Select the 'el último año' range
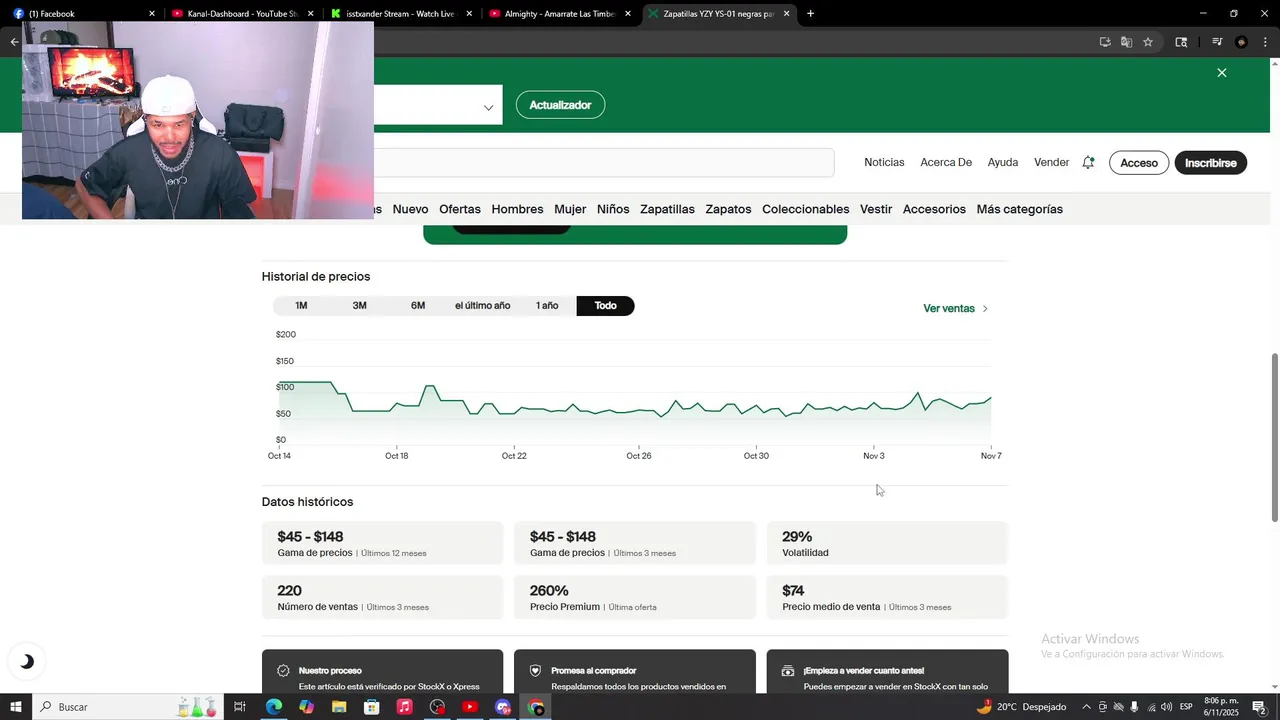Image resolution: width=1280 pixels, height=720 pixels. (x=482, y=306)
